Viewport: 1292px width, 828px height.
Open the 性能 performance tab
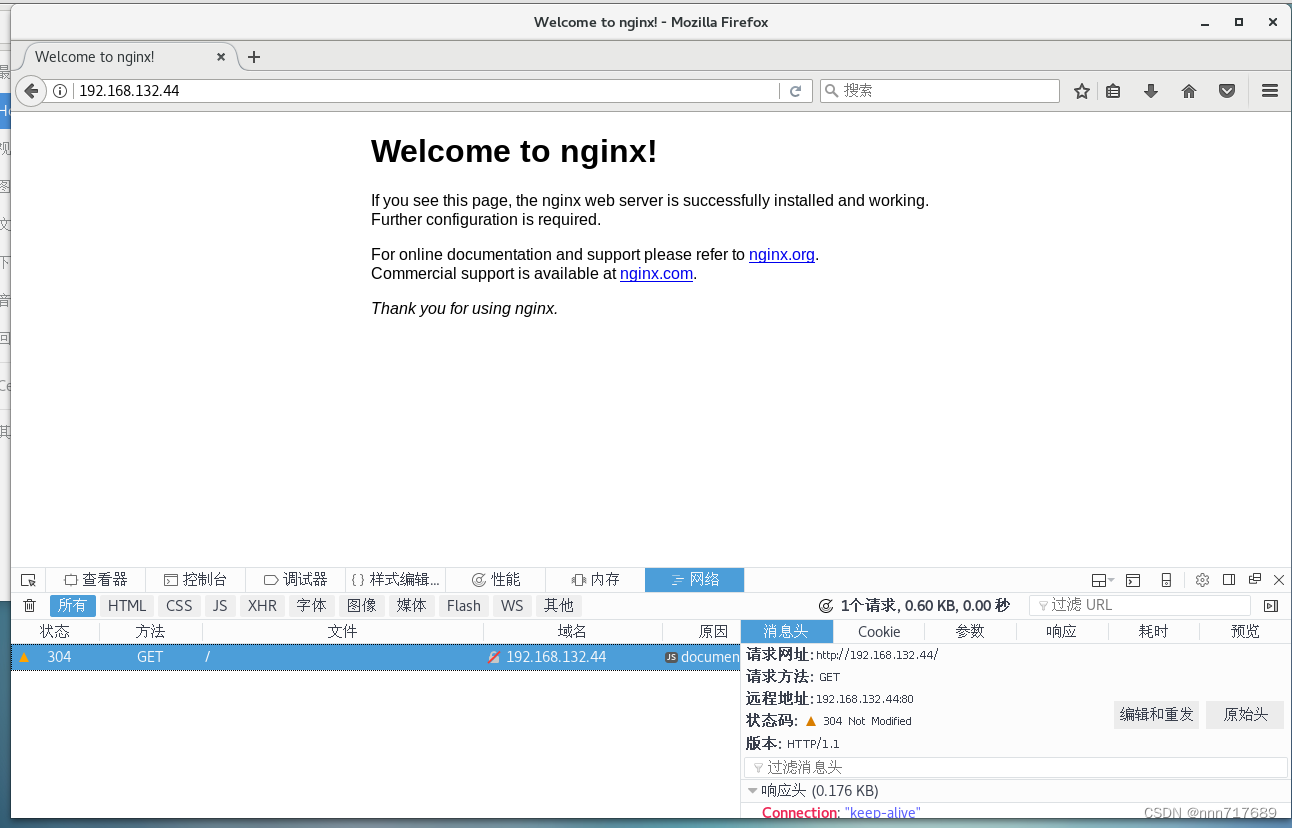click(x=496, y=580)
